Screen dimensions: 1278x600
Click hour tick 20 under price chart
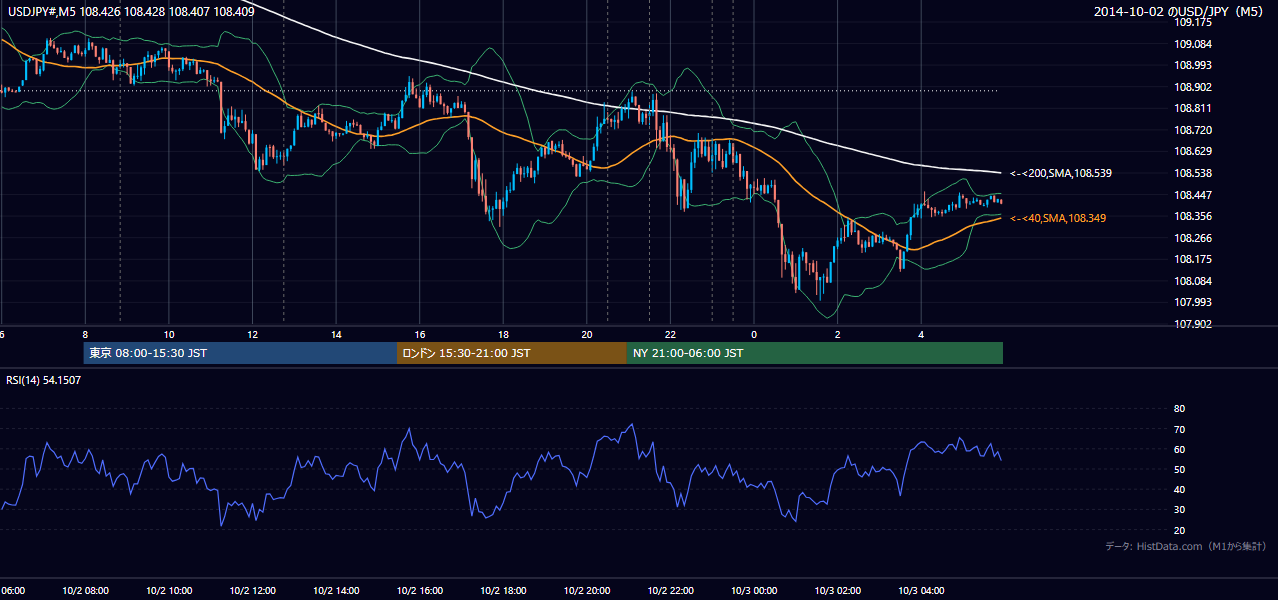click(587, 334)
